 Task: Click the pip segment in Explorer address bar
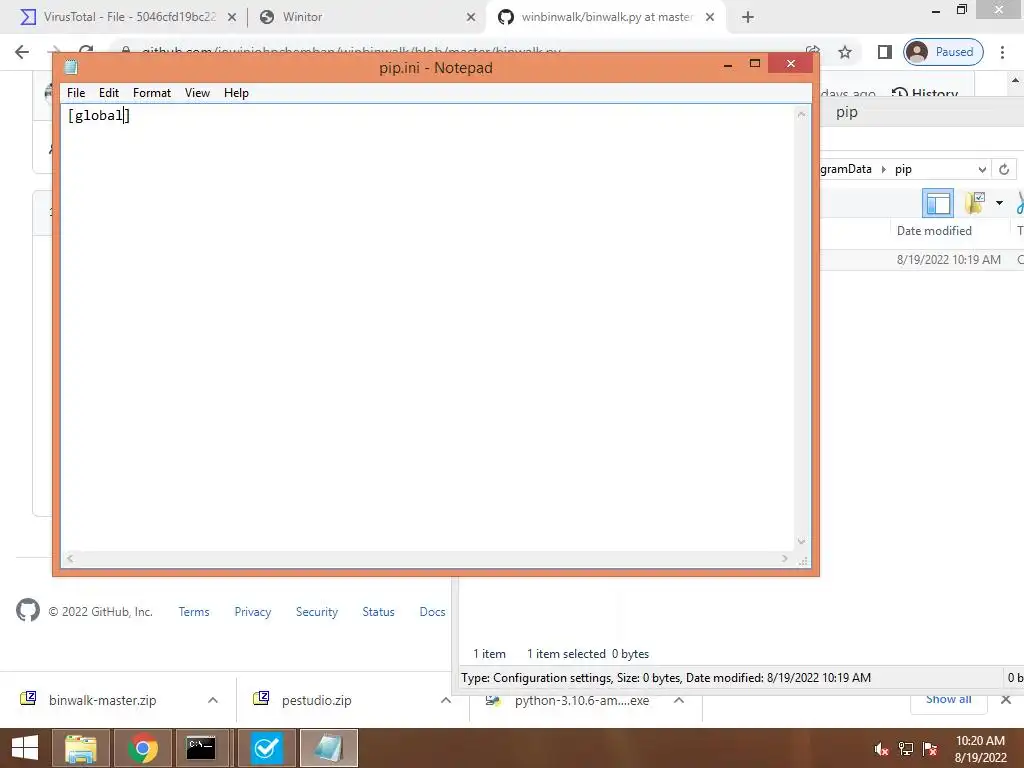click(x=903, y=169)
